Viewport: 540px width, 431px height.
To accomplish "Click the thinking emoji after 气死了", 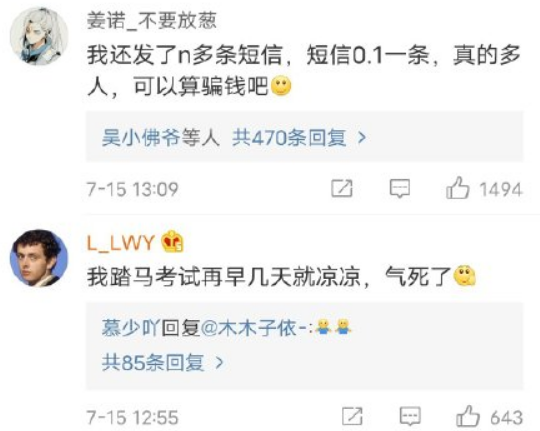I will pyautogui.click(x=465, y=276).
